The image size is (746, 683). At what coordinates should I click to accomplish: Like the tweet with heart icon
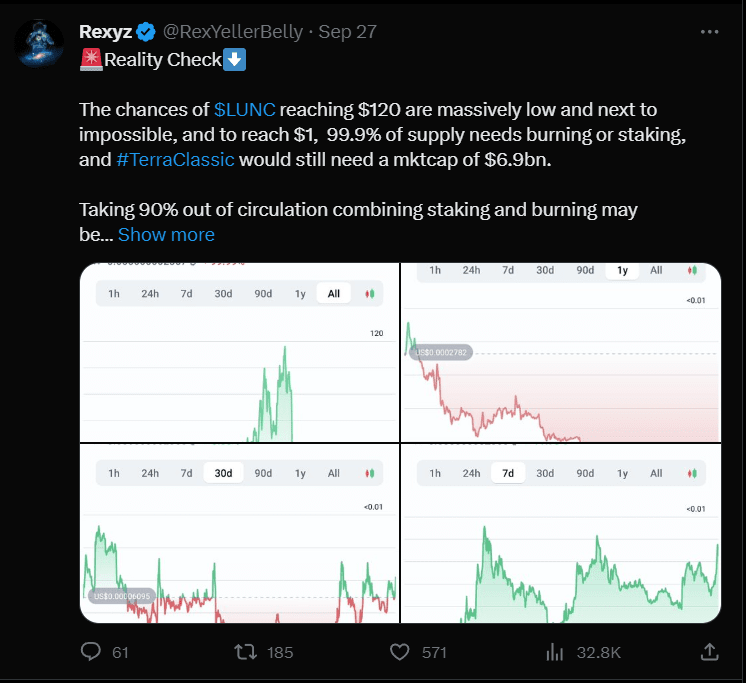pyautogui.click(x=400, y=652)
